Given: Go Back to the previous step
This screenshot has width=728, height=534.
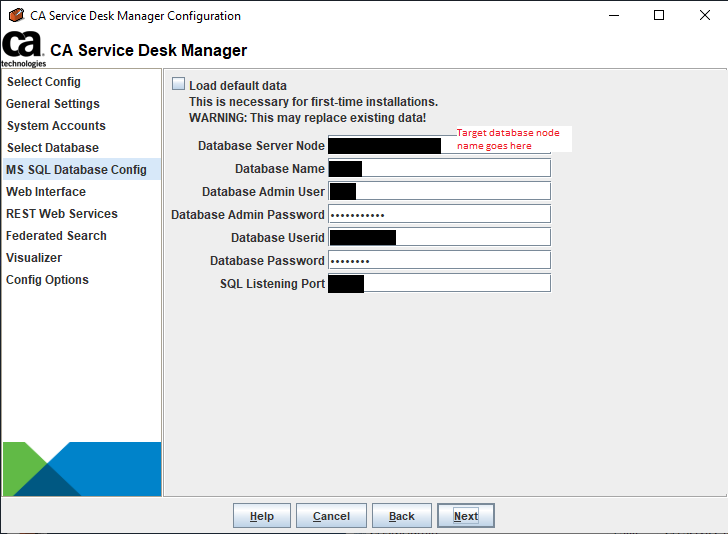Looking at the screenshot, I should [x=402, y=515].
